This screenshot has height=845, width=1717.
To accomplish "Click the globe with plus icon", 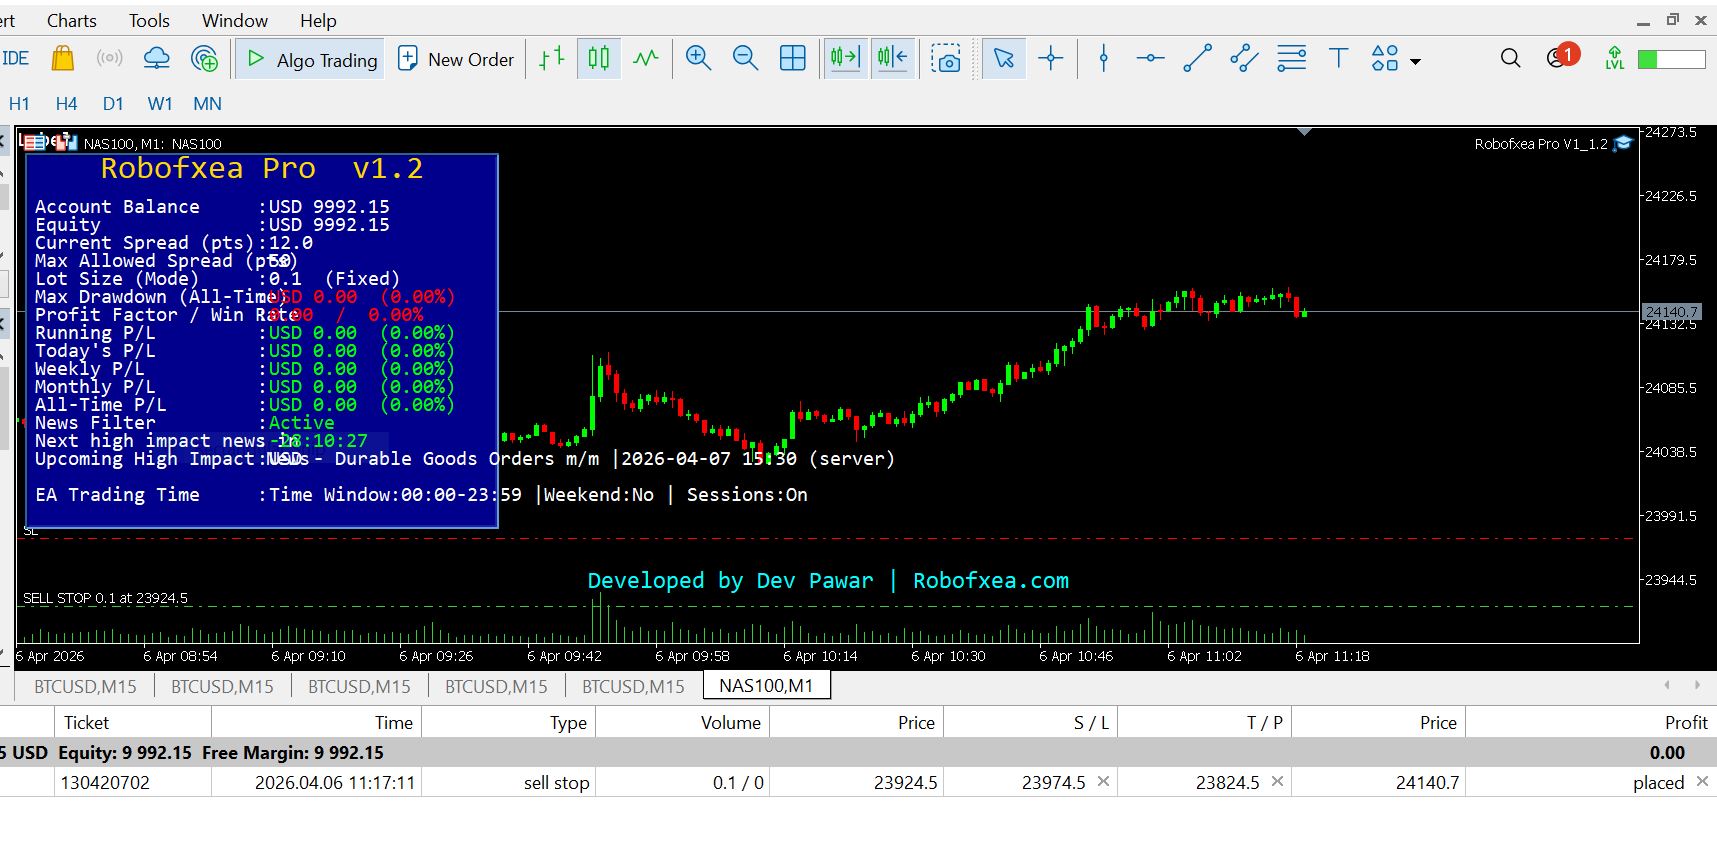I will [204, 59].
